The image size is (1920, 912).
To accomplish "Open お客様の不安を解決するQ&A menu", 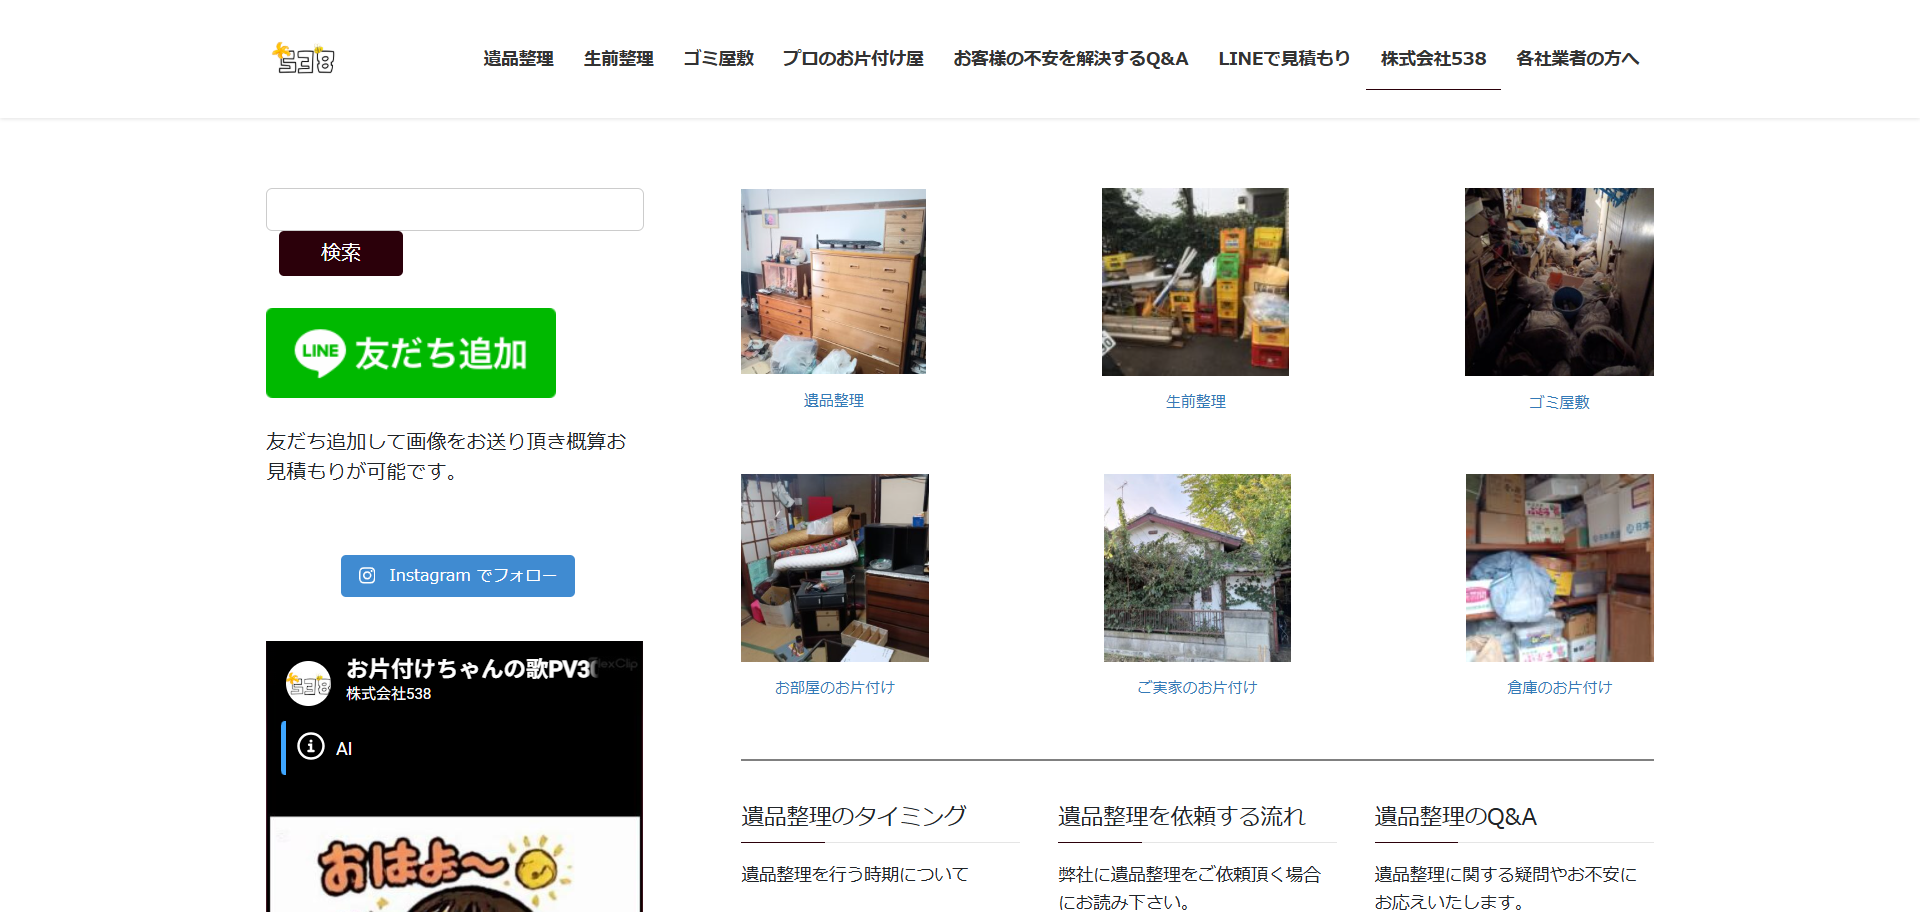I will 1070,59.
